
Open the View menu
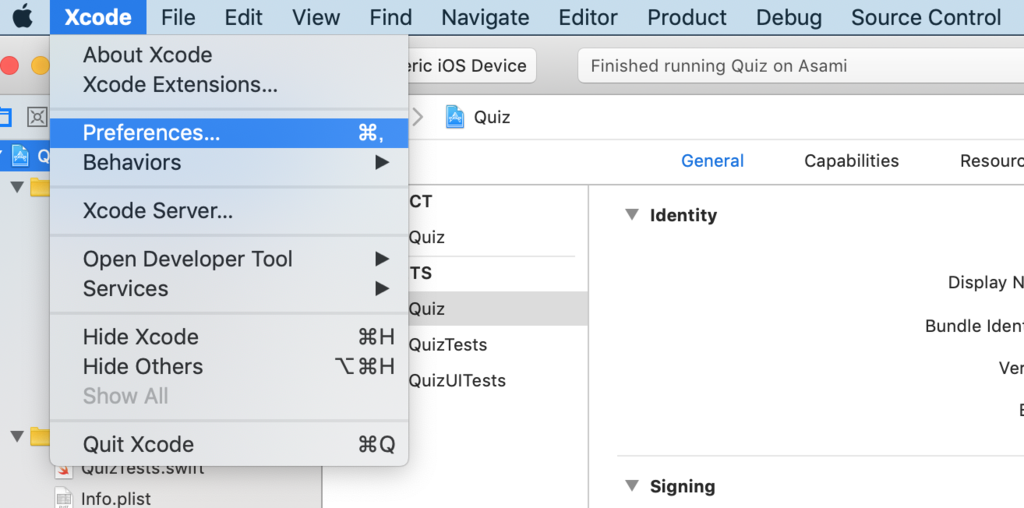click(316, 17)
